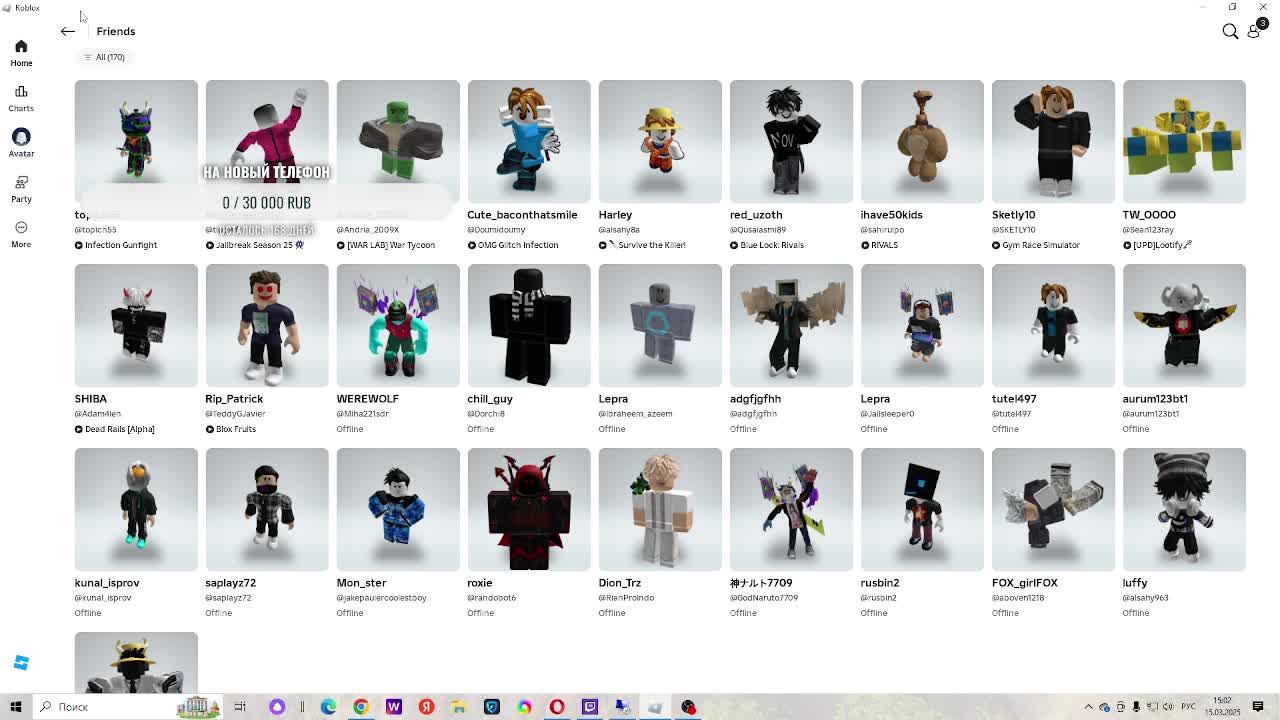Open the Windows Start menu
Viewport: 1280px width, 720px height.
[x=15, y=707]
